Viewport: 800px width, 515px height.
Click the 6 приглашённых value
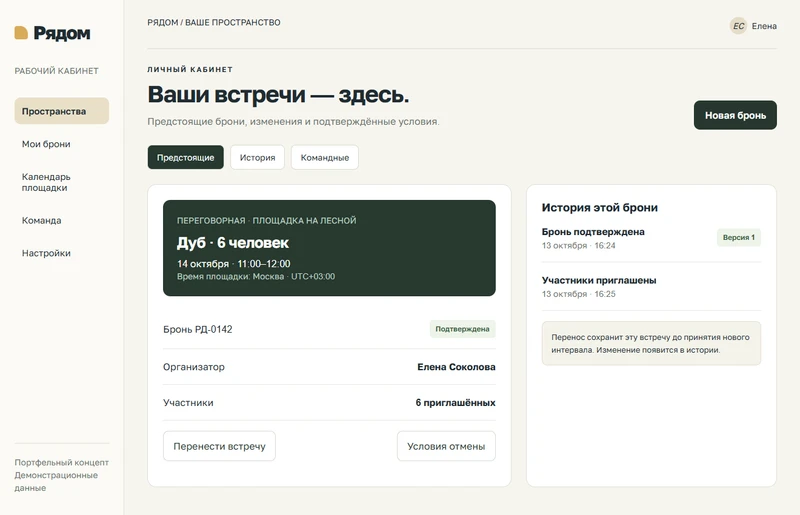click(x=455, y=403)
